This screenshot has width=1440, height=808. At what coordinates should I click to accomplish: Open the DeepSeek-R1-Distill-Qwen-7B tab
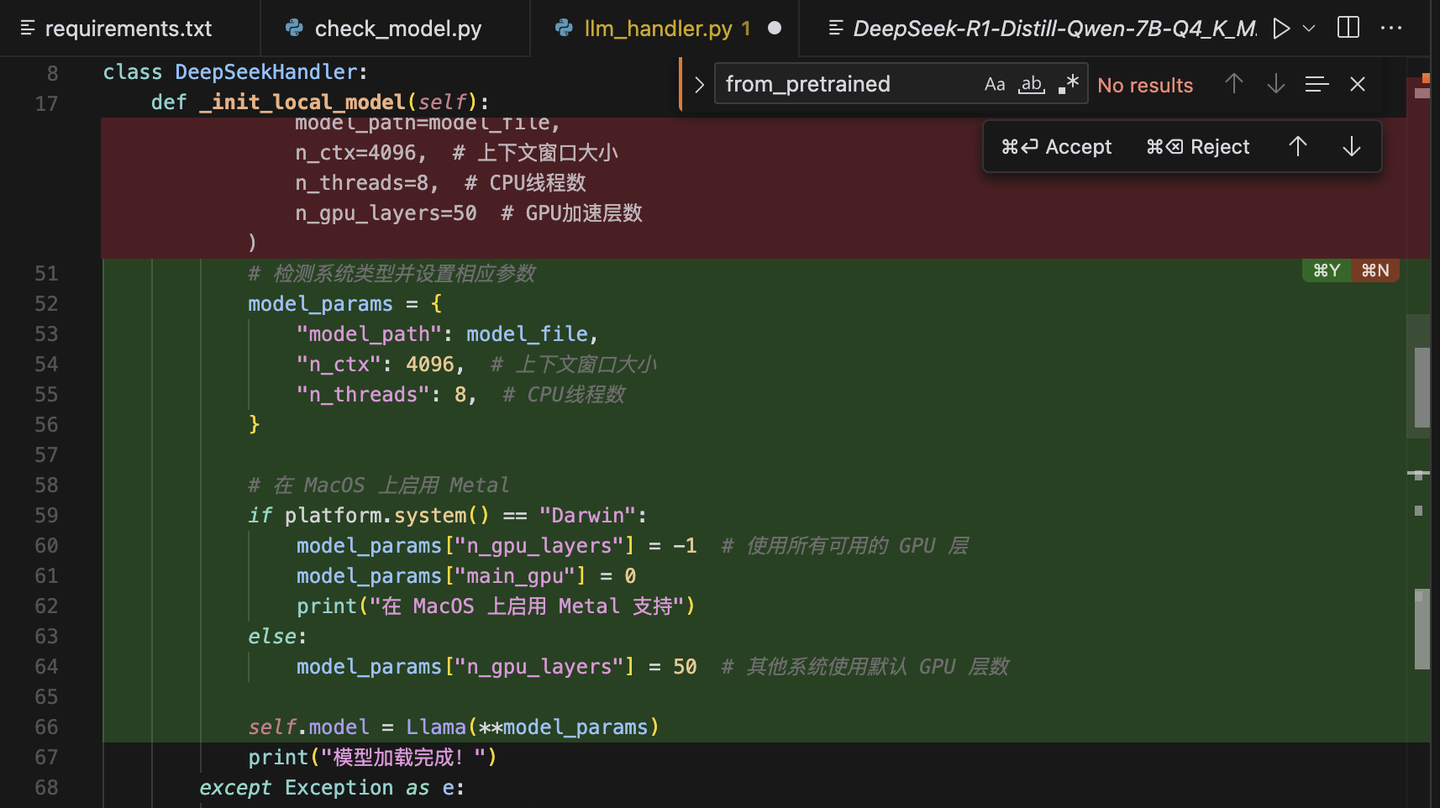pos(1043,28)
